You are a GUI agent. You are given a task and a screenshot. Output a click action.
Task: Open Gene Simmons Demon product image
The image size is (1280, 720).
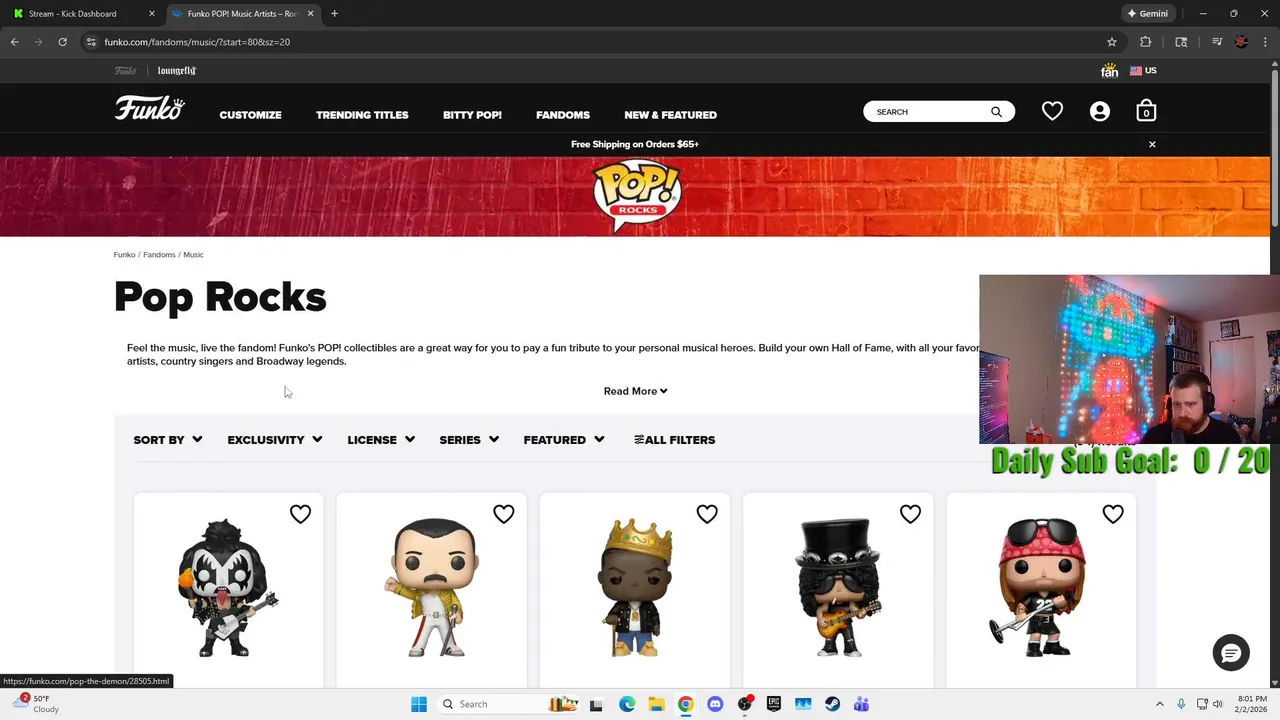[228, 587]
